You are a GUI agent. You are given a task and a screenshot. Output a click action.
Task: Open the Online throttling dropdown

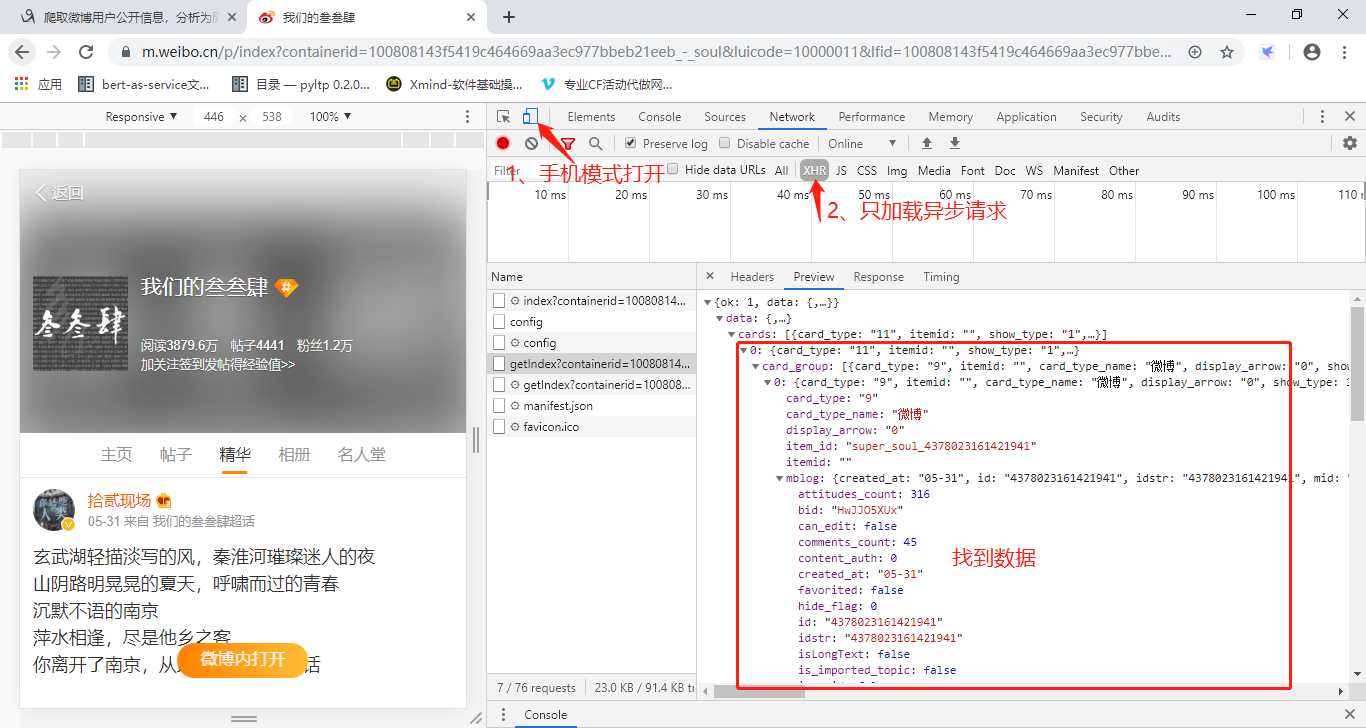(862, 144)
